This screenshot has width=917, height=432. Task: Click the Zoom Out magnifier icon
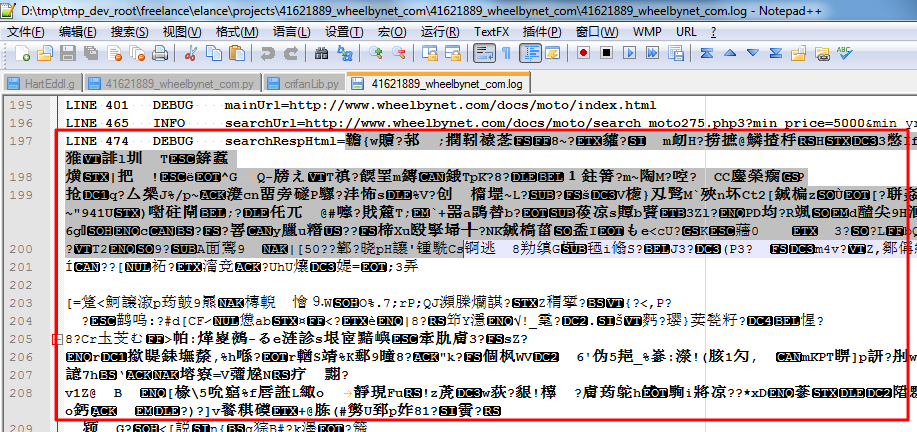(398, 53)
